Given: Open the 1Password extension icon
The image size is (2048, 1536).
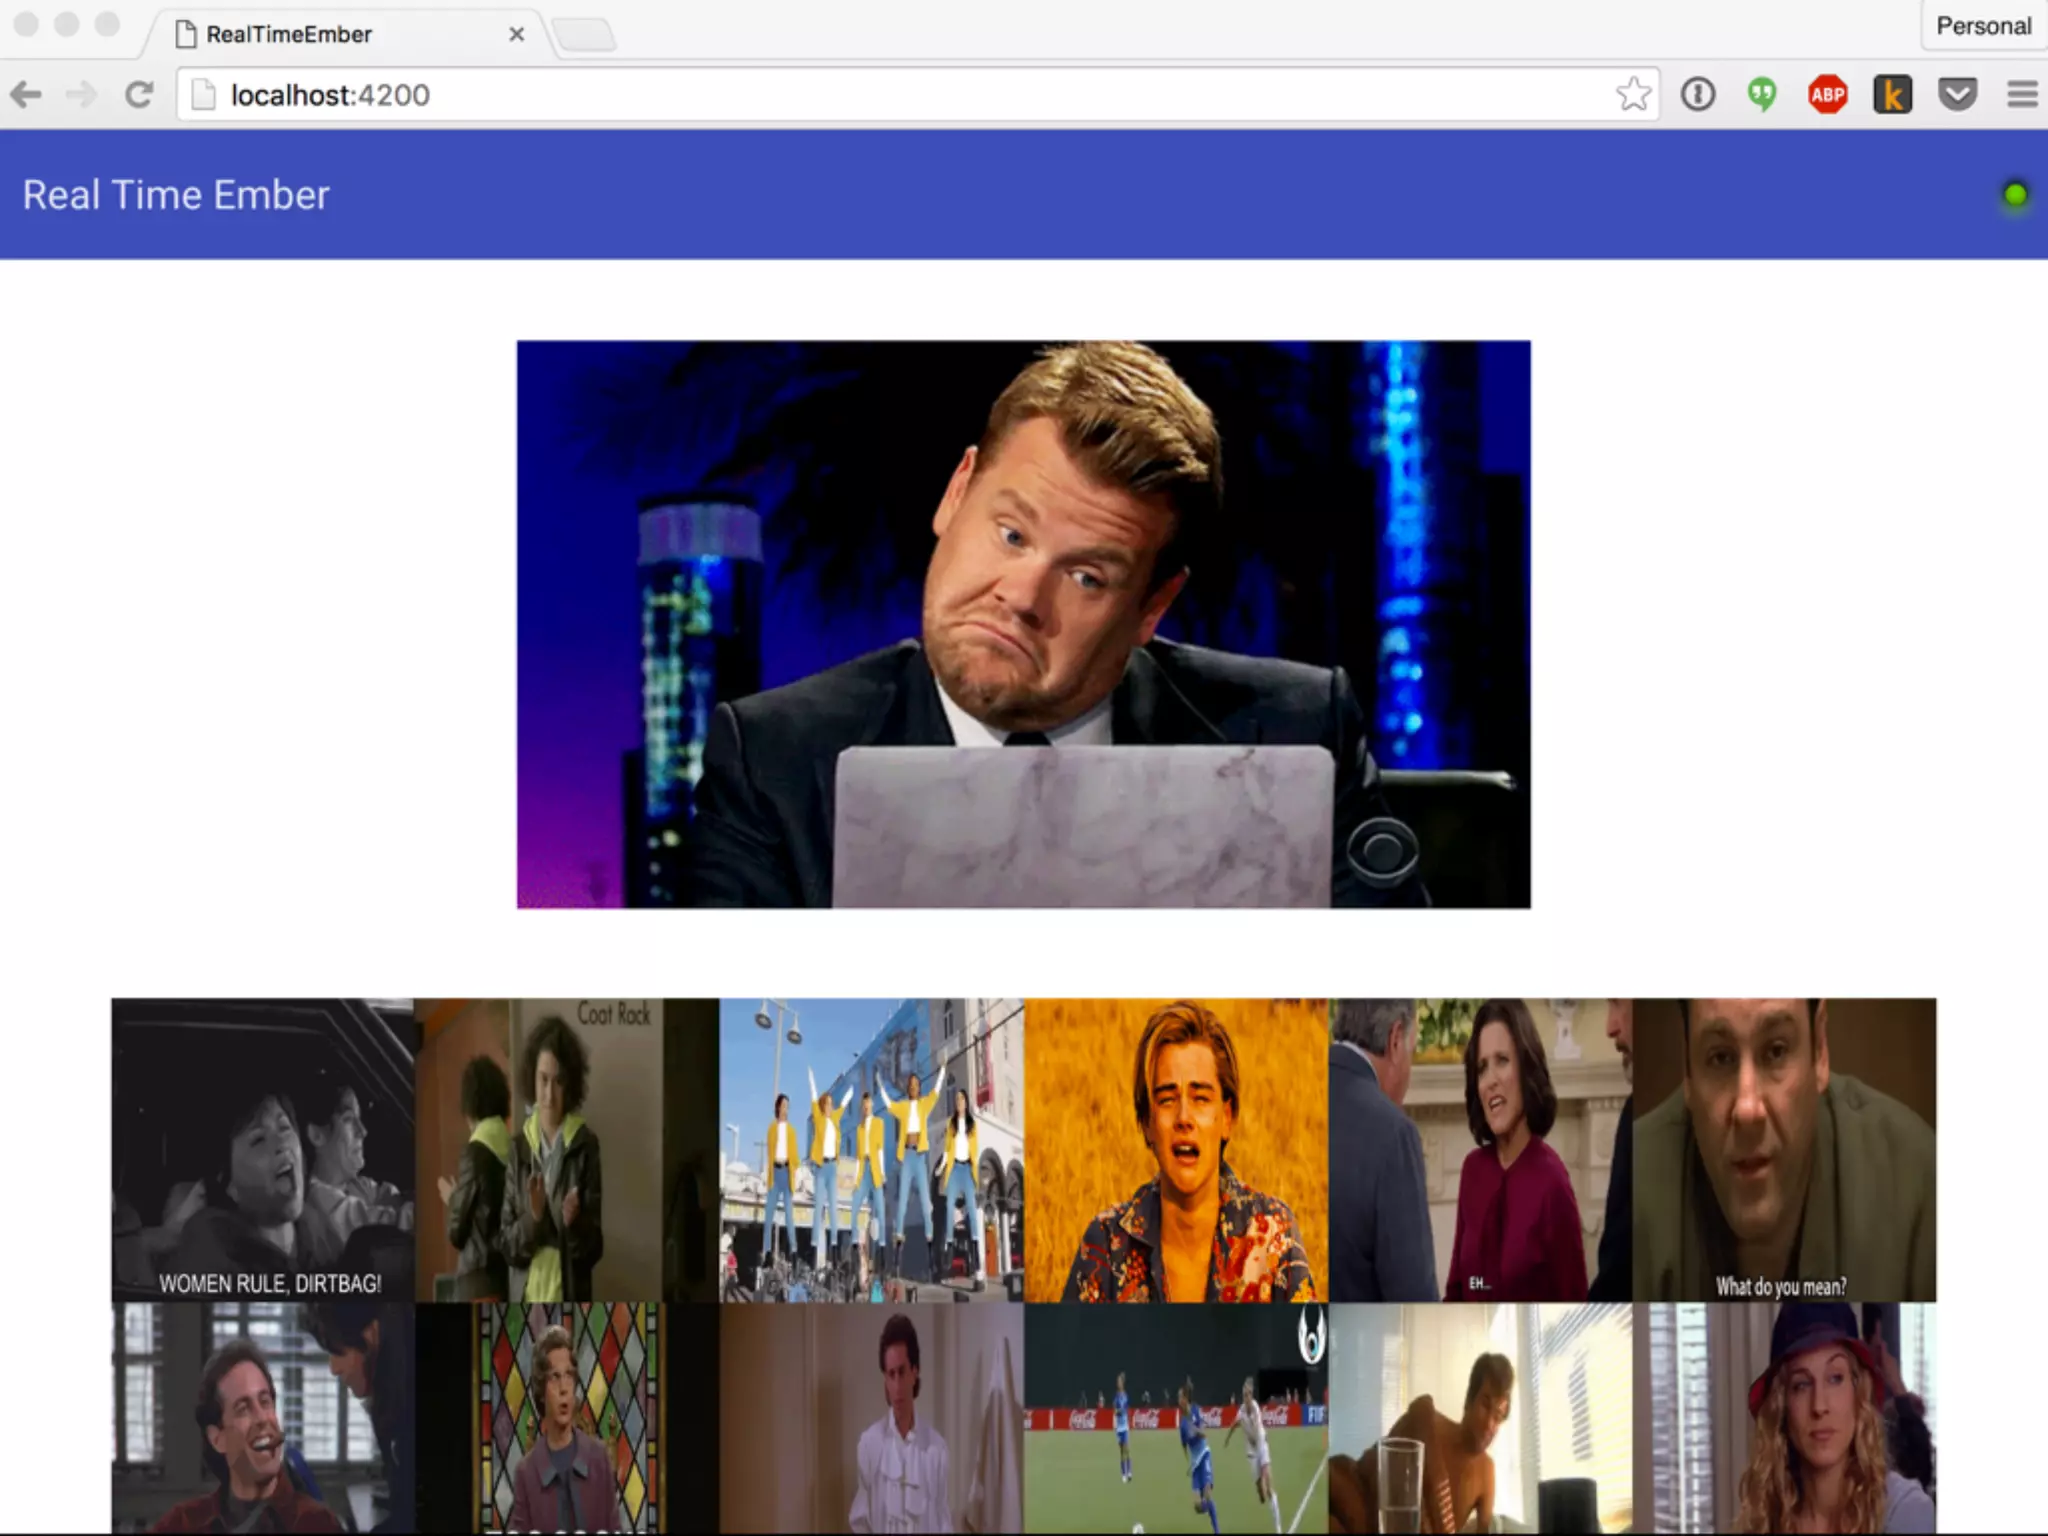Looking at the screenshot, I should (x=1697, y=95).
